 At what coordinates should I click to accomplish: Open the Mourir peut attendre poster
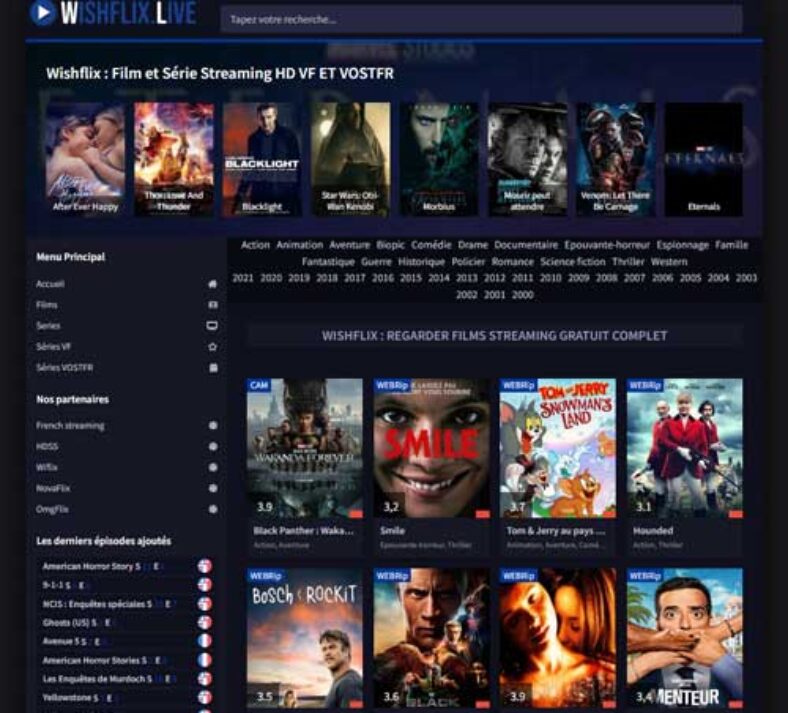pyautogui.click(x=527, y=159)
